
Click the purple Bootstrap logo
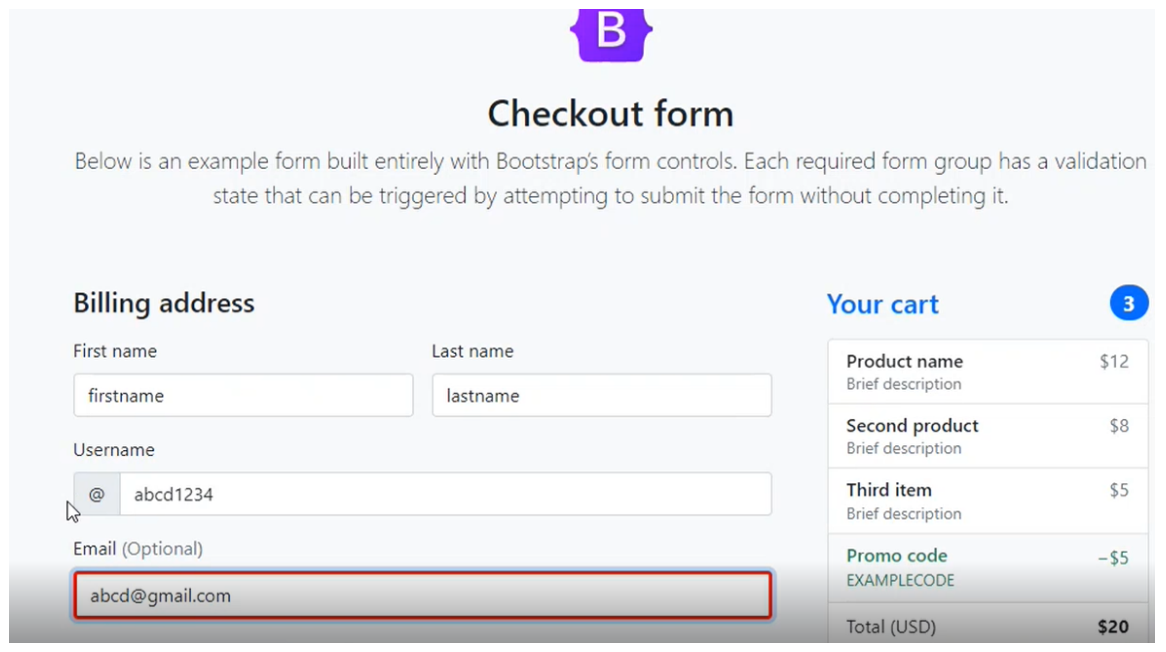point(611,34)
